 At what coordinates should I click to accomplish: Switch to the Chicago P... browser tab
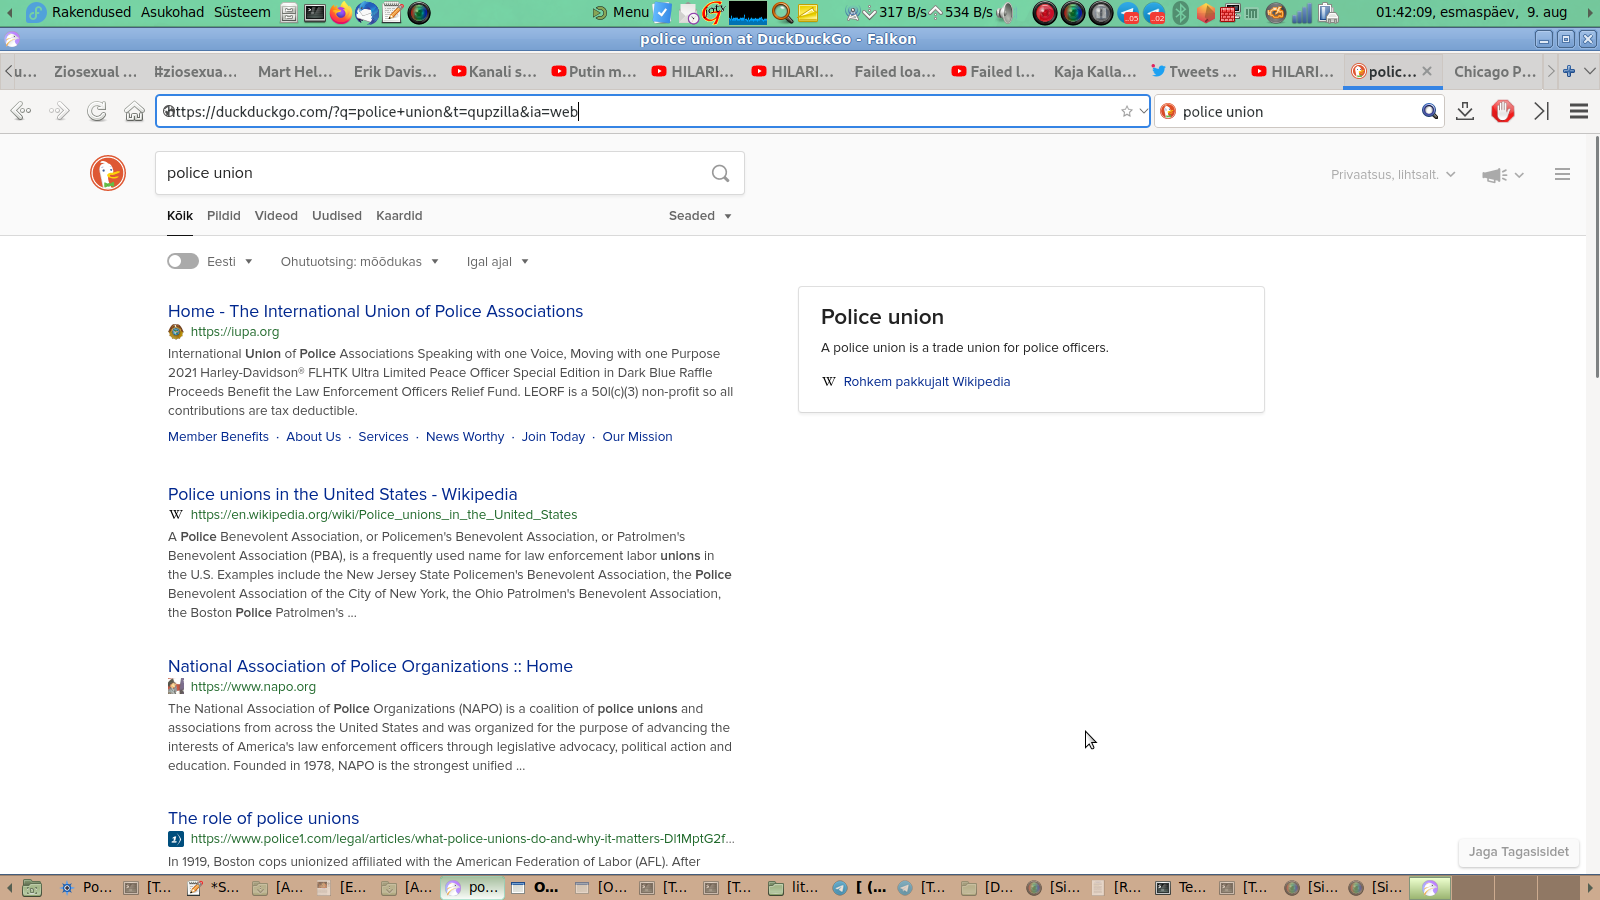click(x=1494, y=71)
